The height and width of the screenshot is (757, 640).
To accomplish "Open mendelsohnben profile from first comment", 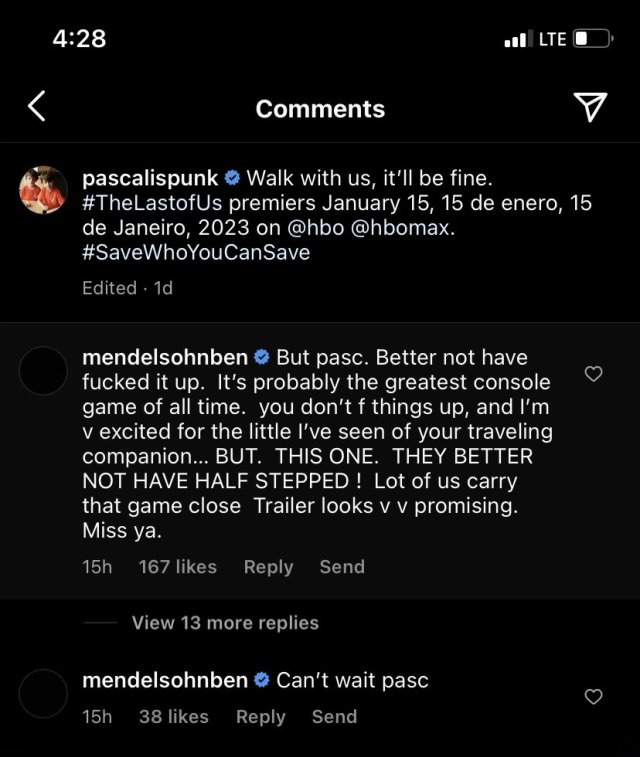I will [x=165, y=357].
